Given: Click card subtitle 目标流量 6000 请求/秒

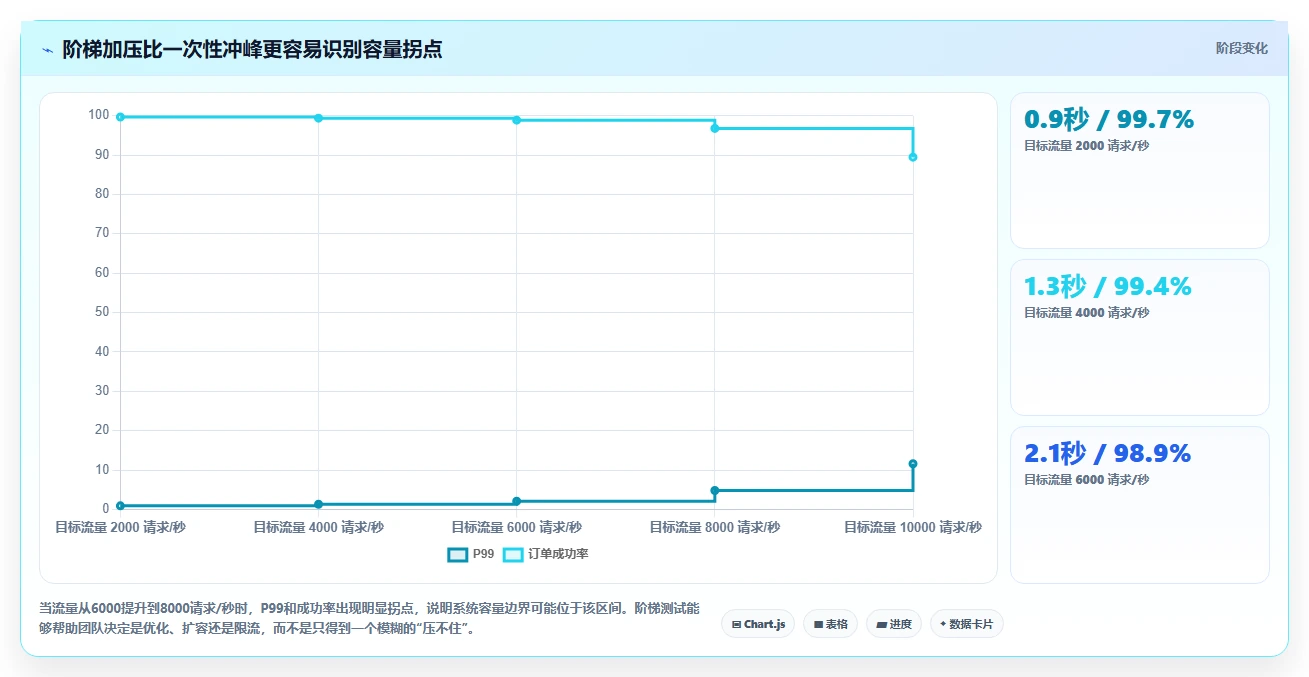Looking at the screenshot, I should [x=1086, y=480].
